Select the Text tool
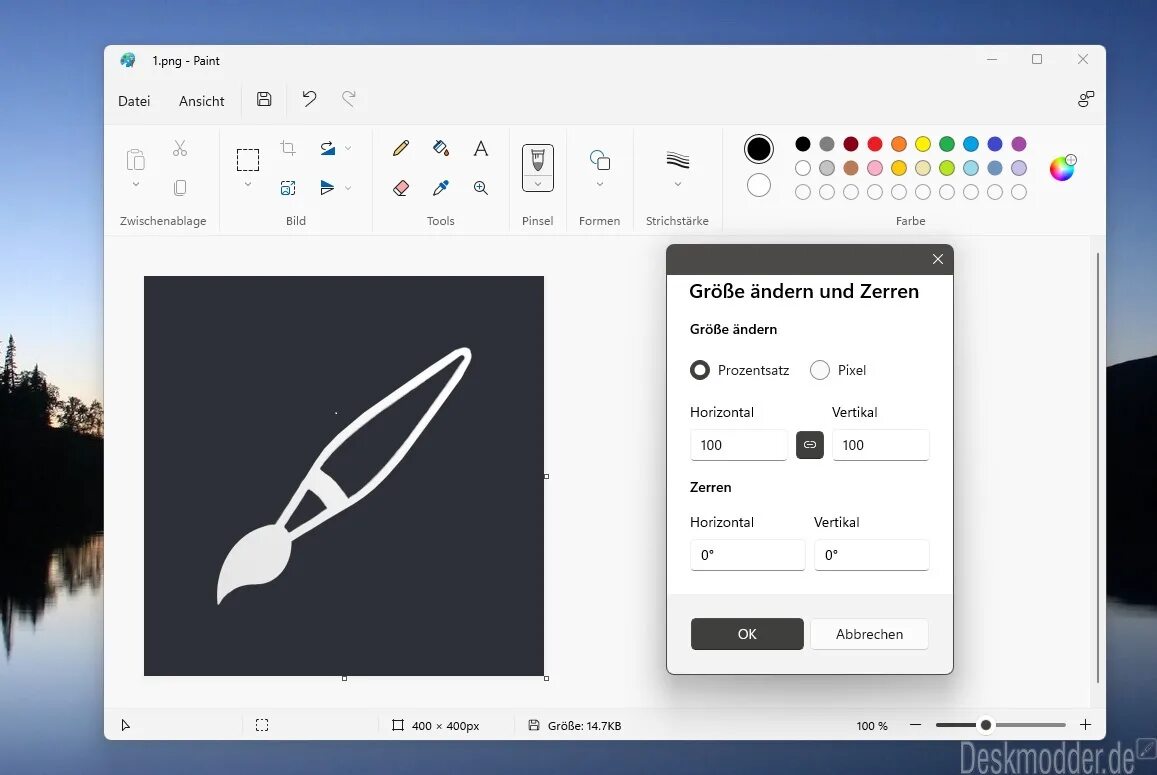The image size is (1157, 775). click(x=480, y=147)
